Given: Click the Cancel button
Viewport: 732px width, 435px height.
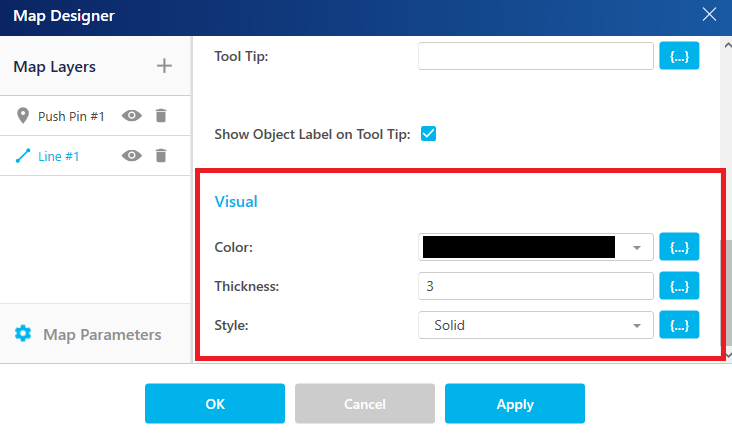Looking at the screenshot, I should tap(365, 403).
